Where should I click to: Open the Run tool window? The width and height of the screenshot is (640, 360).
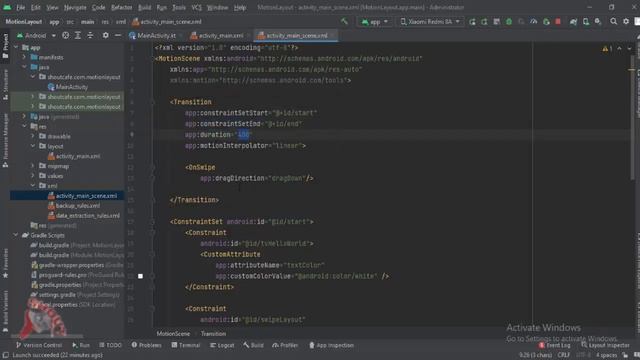coord(81,345)
